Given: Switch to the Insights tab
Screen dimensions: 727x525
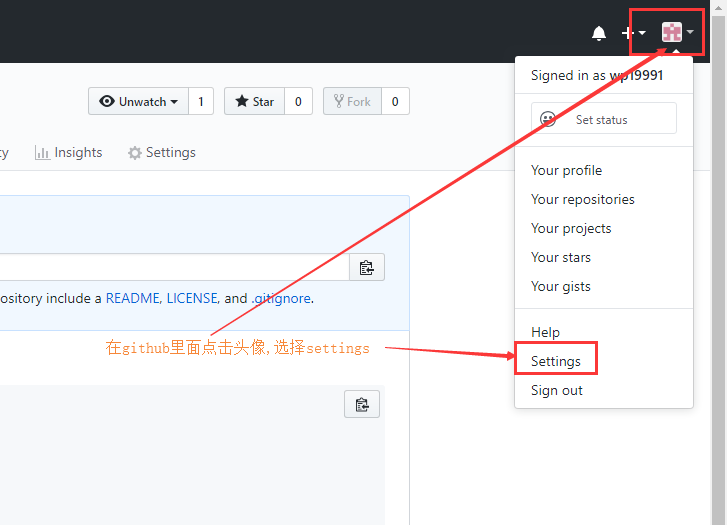Looking at the screenshot, I should pos(68,153).
